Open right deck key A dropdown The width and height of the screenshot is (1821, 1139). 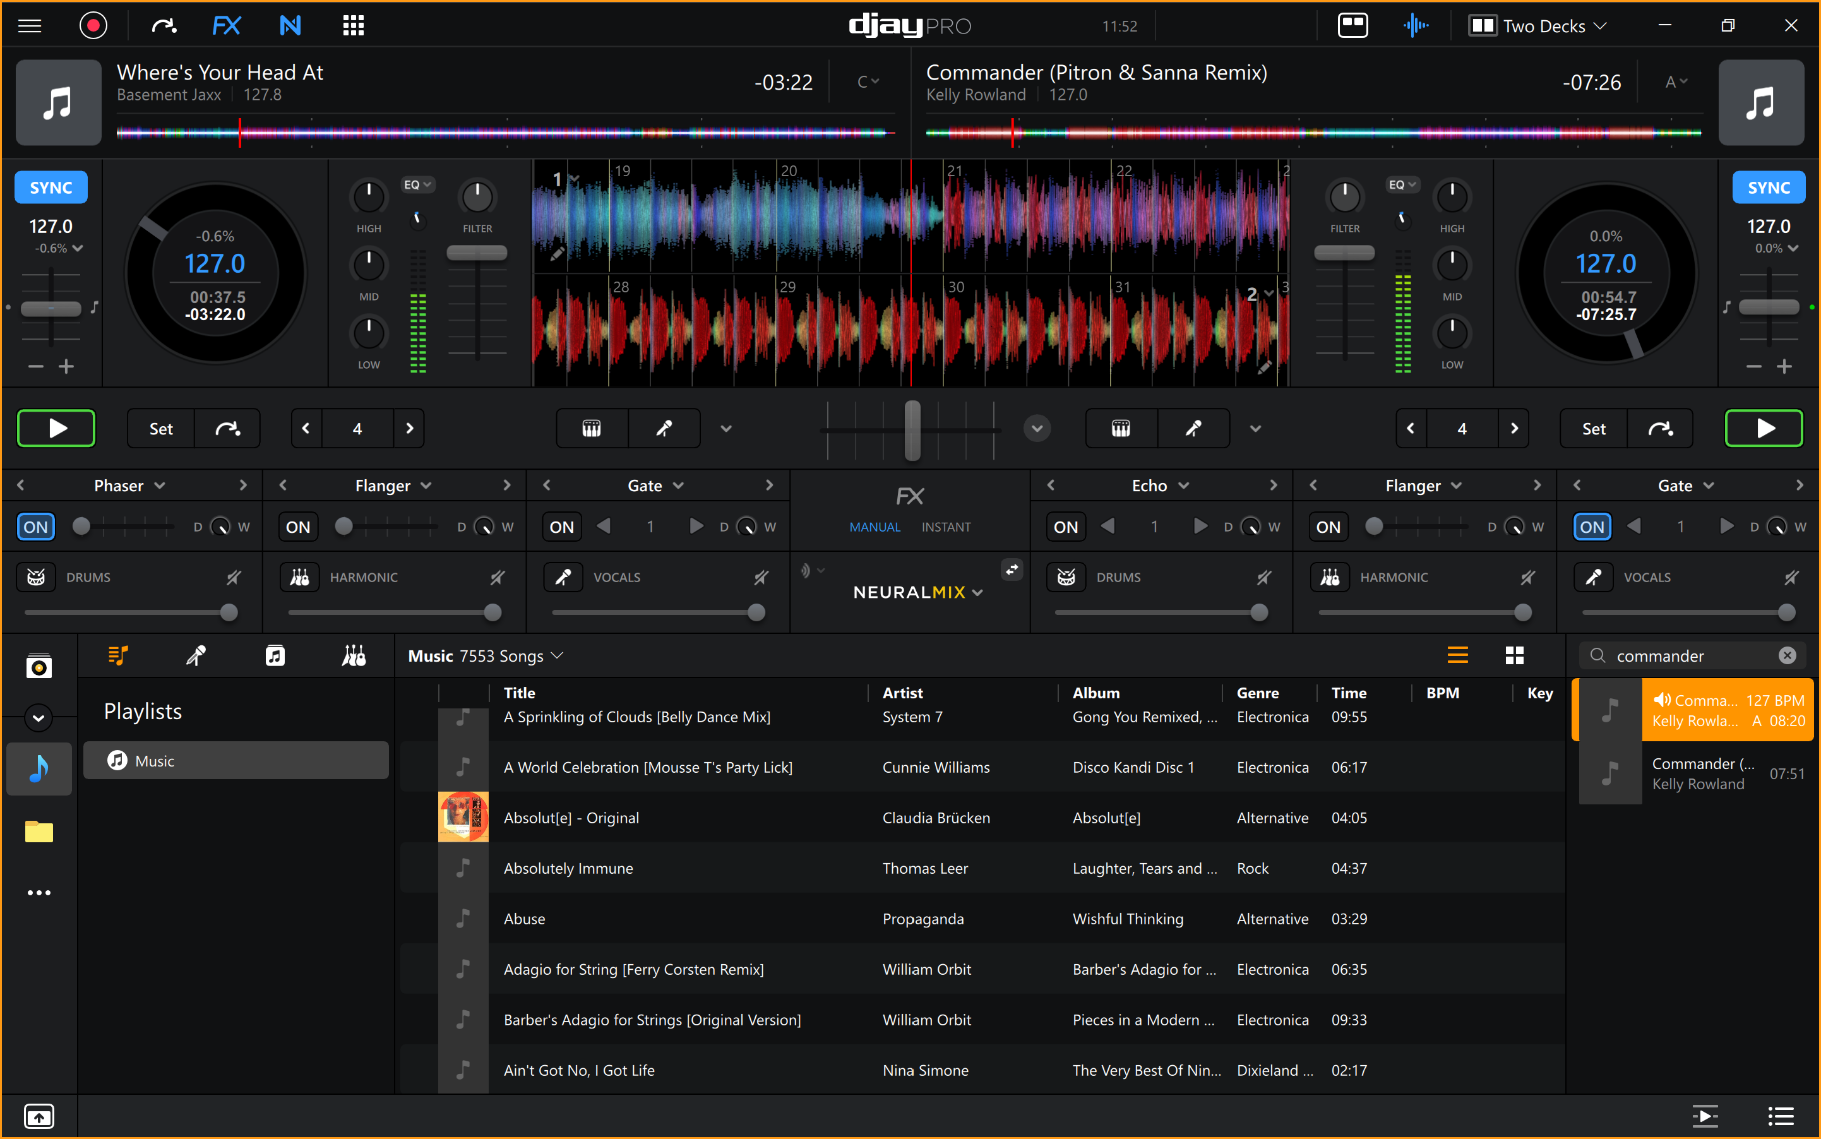pyautogui.click(x=1676, y=82)
